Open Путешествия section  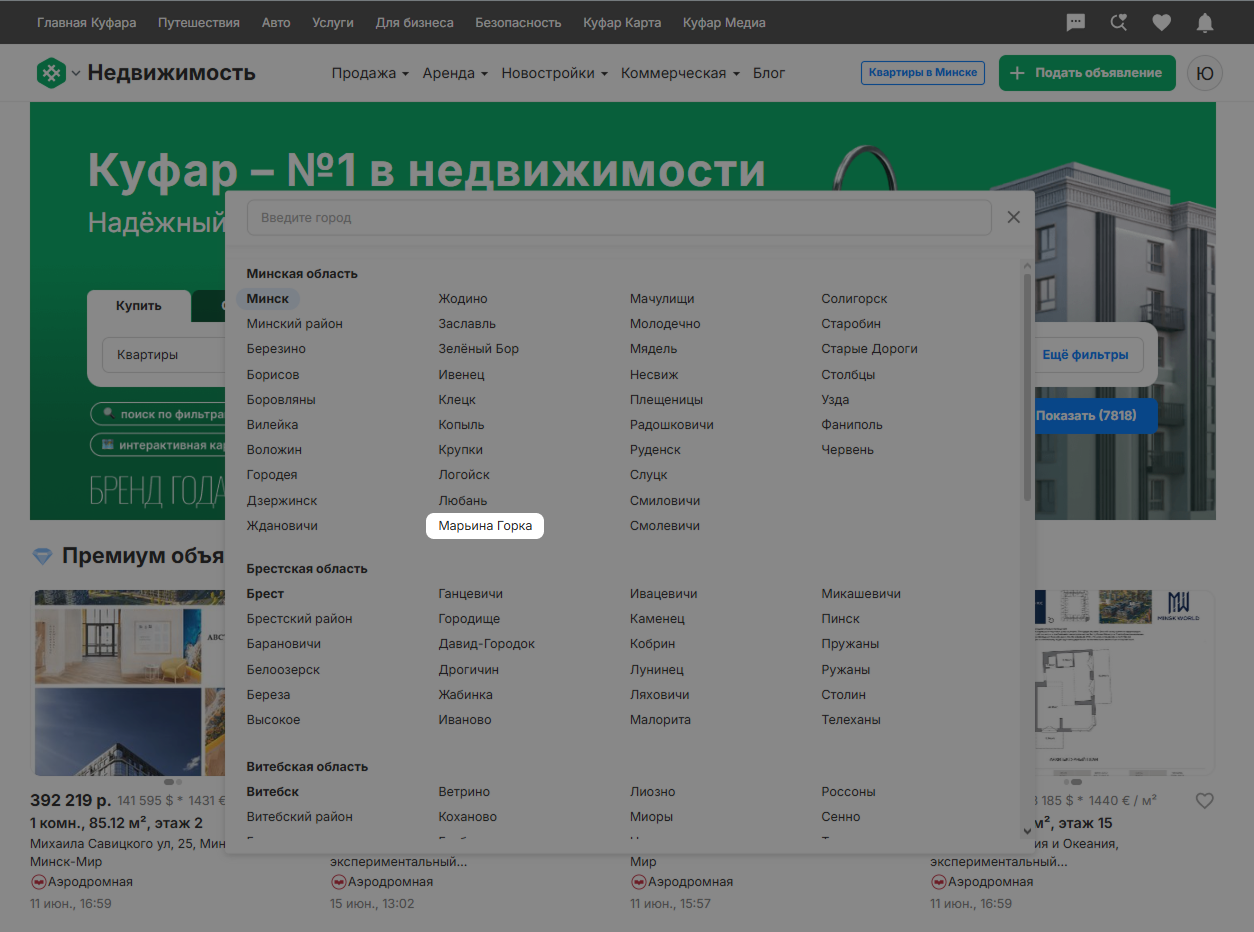pos(199,22)
